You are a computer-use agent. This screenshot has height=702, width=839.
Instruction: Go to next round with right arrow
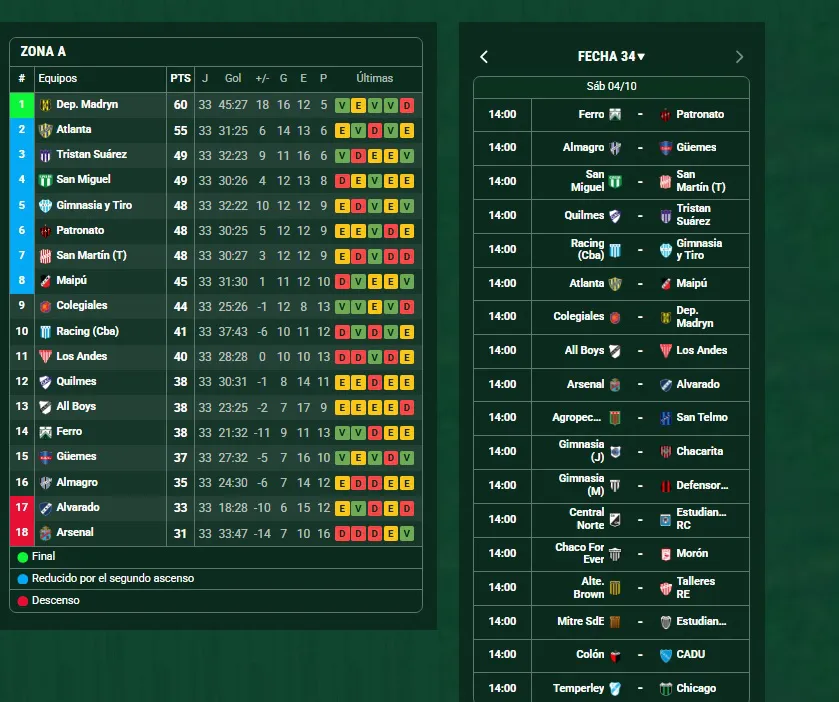point(739,57)
